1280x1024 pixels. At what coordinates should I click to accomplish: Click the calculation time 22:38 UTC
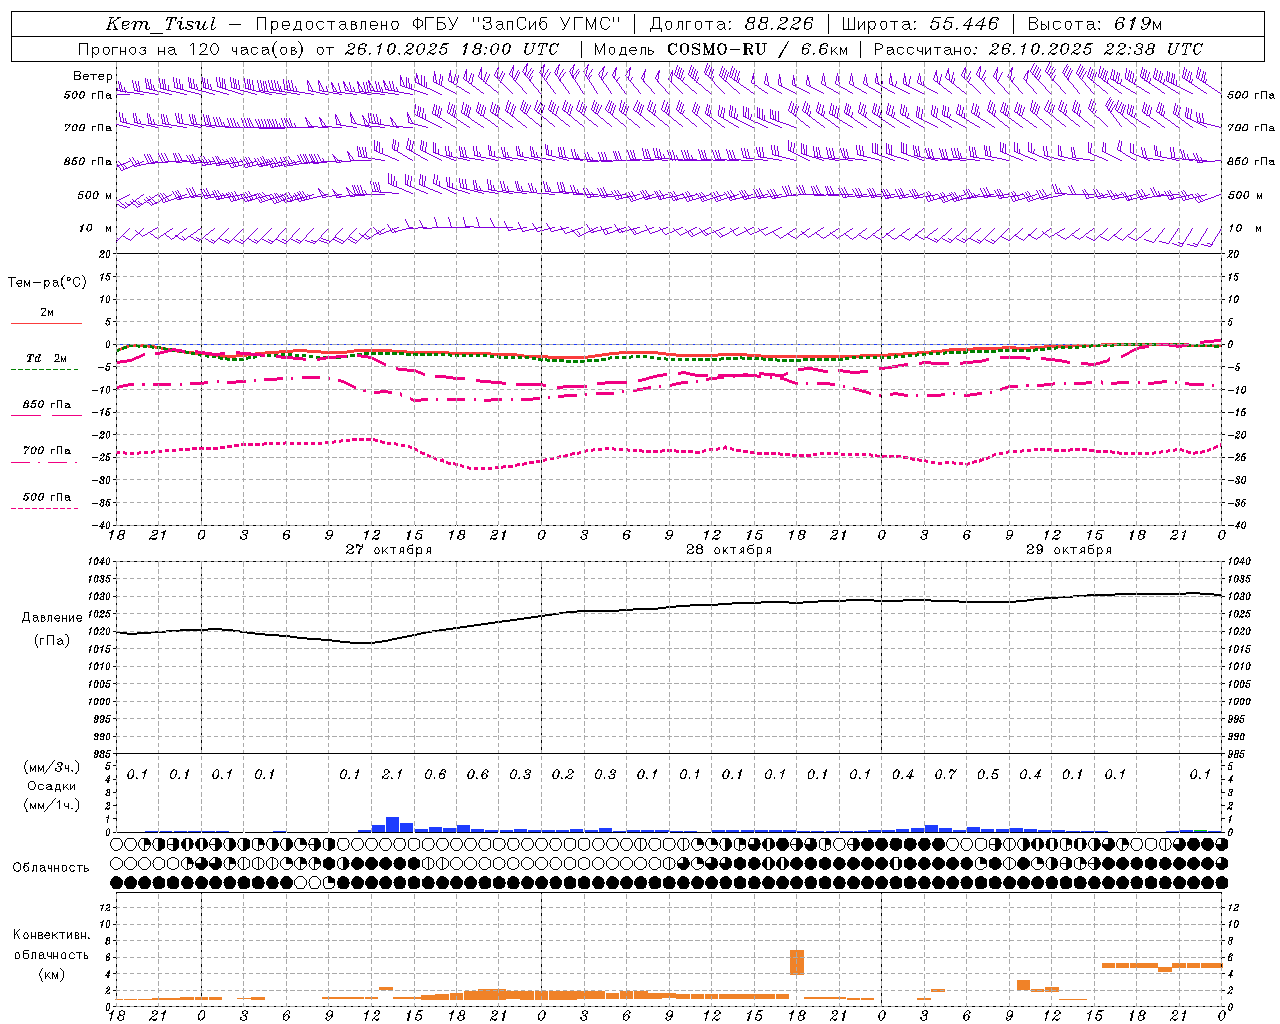[1147, 48]
